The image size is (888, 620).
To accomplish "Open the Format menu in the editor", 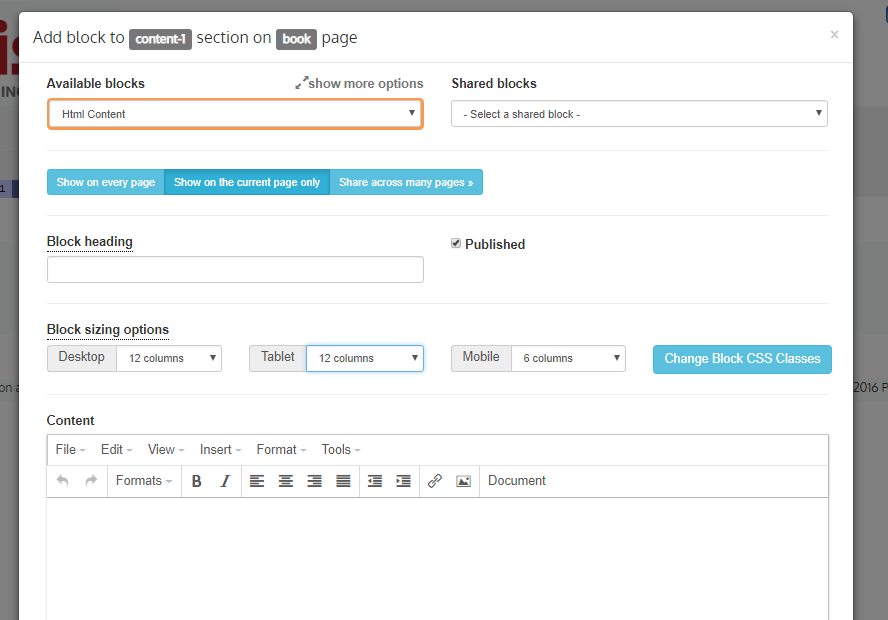I will point(281,450).
